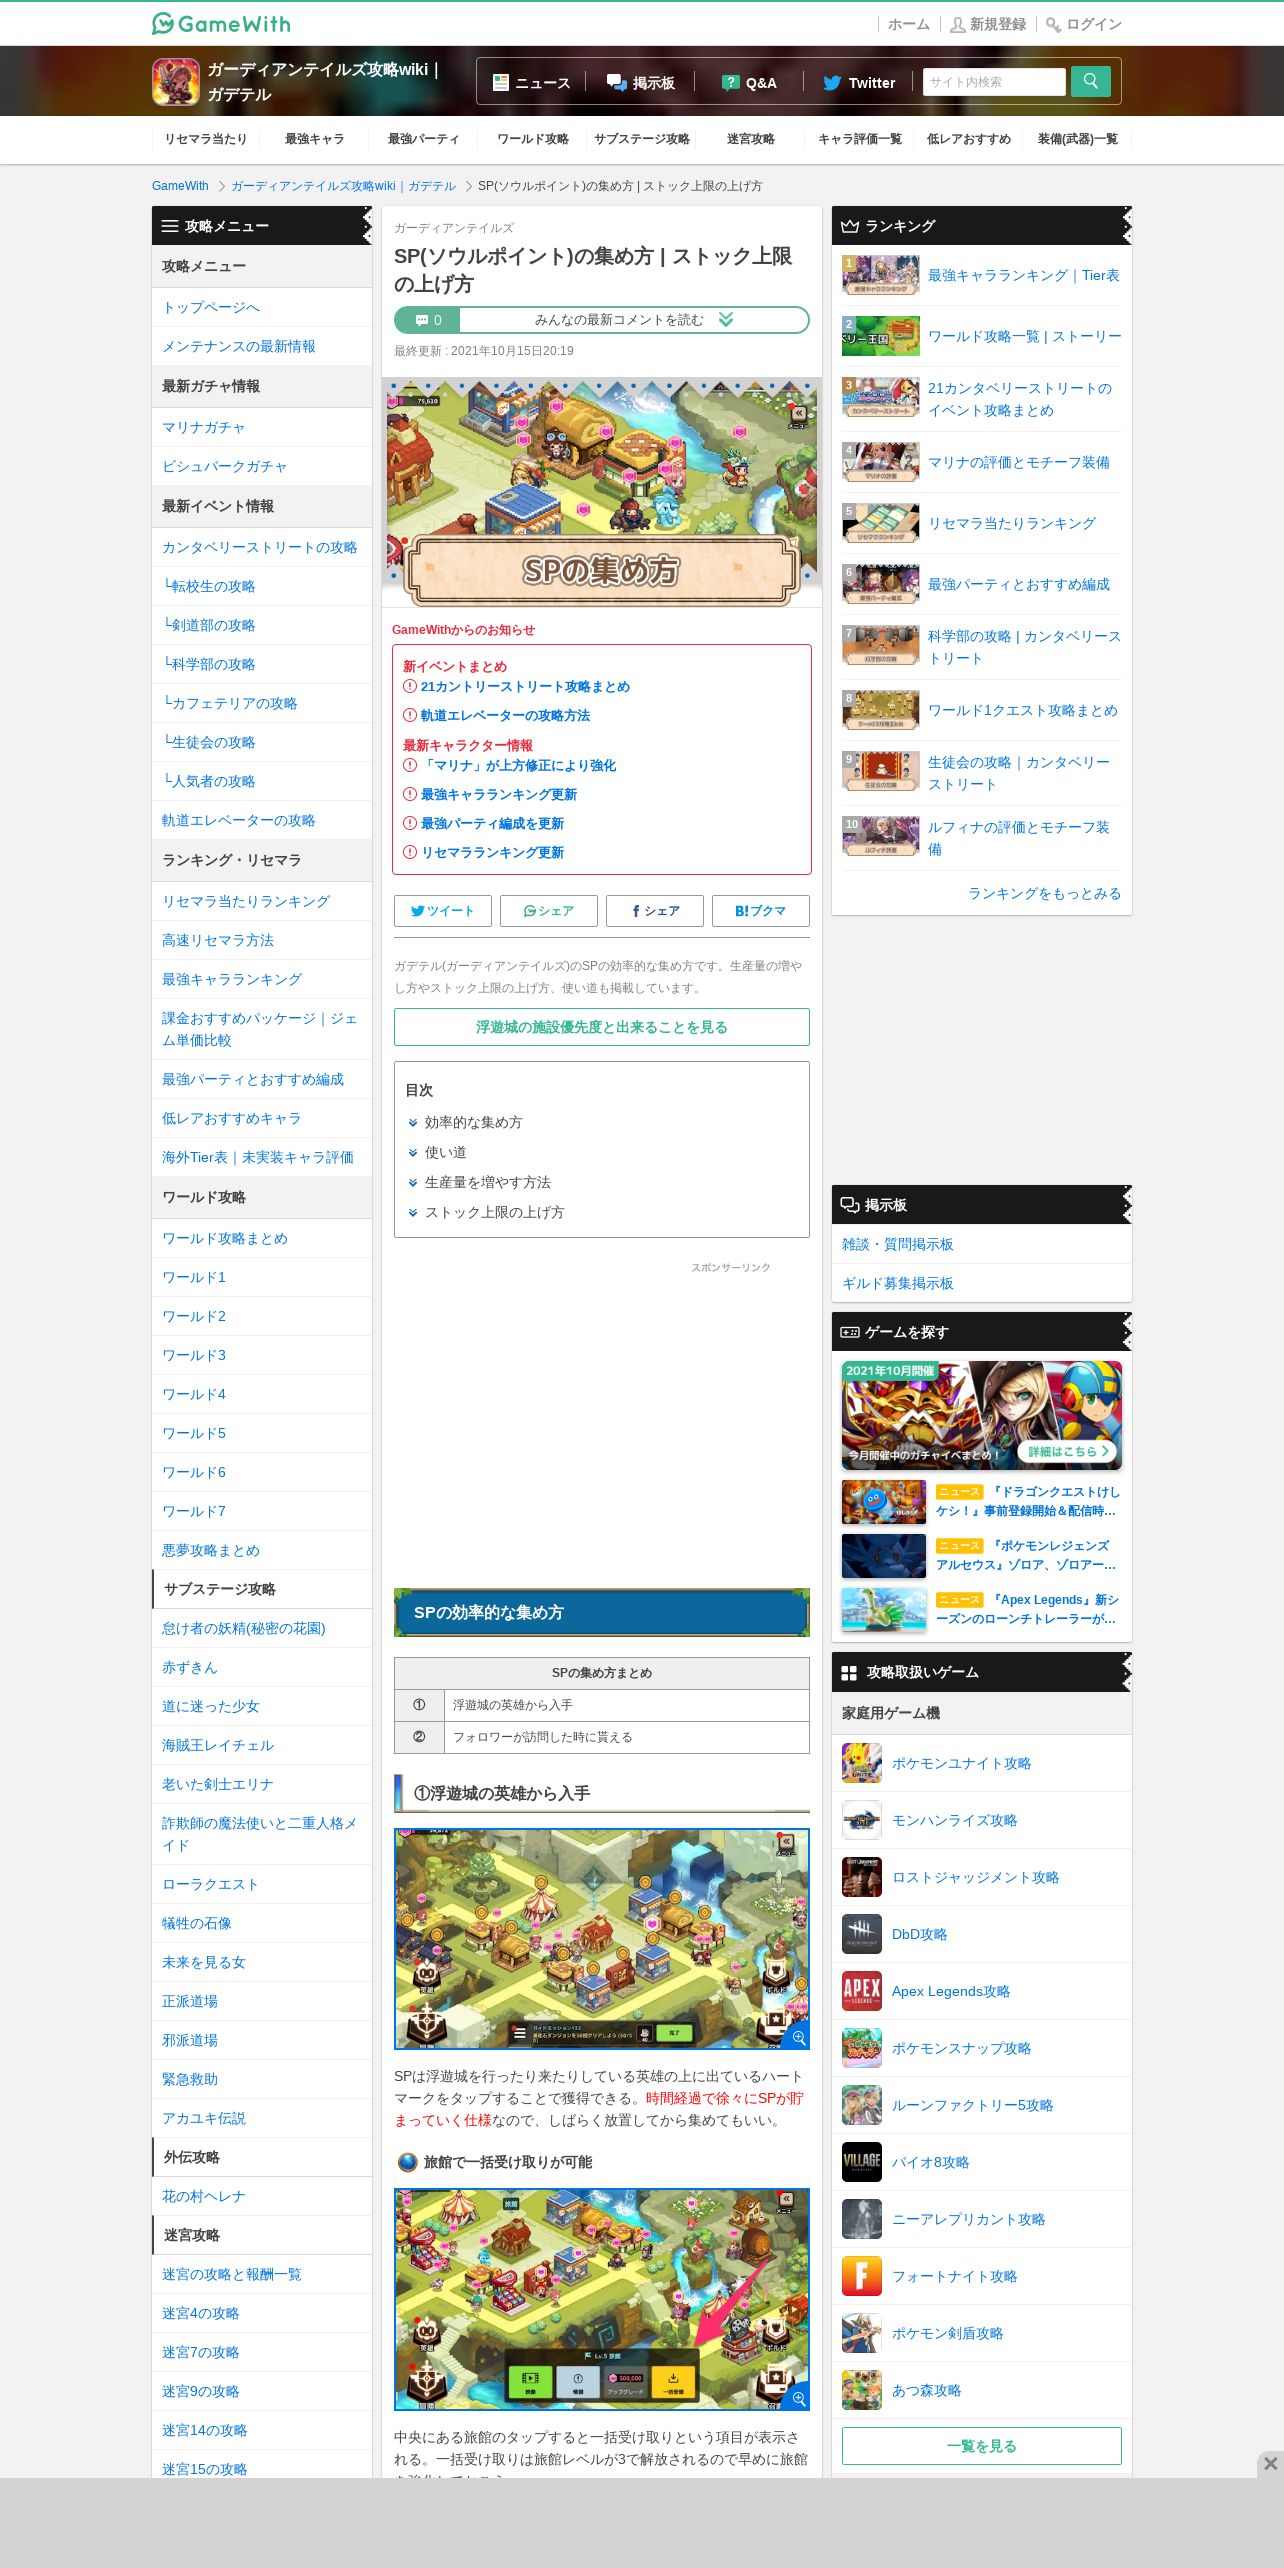Open the ポケモン剣盾攻略 game icon
This screenshot has width=1284, height=2568.
click(x=862, y=2333)
